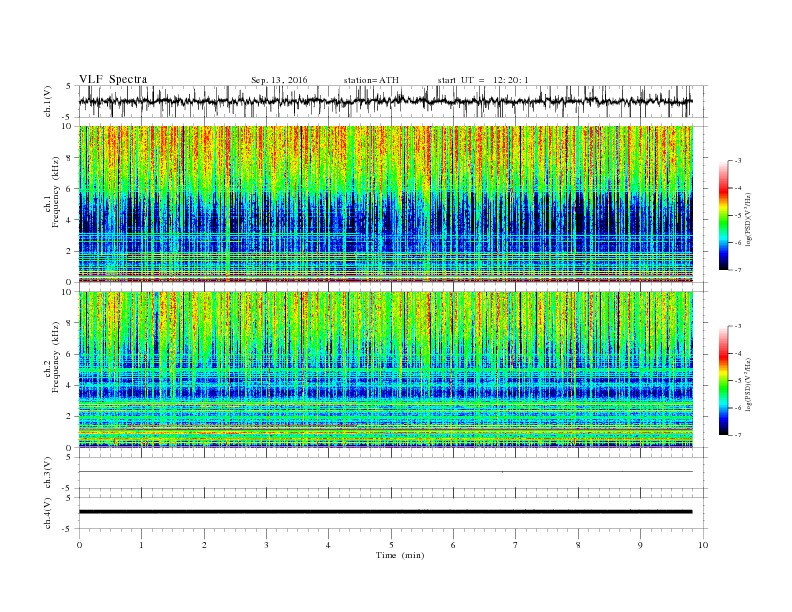The image size is (792, 612).
Task: Click the log(PSD) label beside ch.2 colorbar
Action: pos(748,384)
